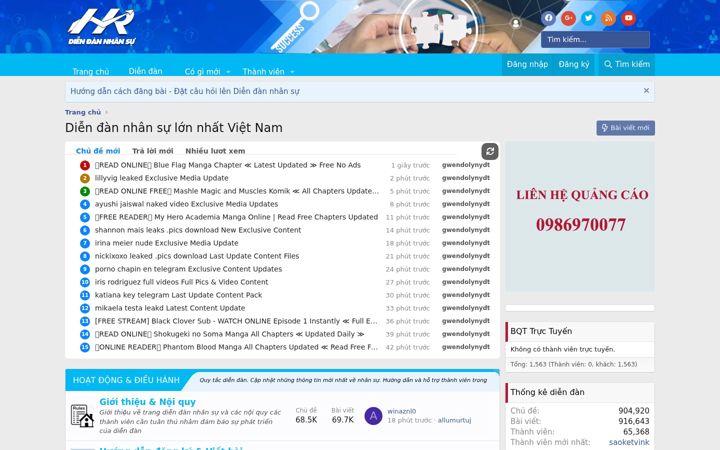
Task: Open Diễn đàn in navigation bar
Action: pos(145,71)
